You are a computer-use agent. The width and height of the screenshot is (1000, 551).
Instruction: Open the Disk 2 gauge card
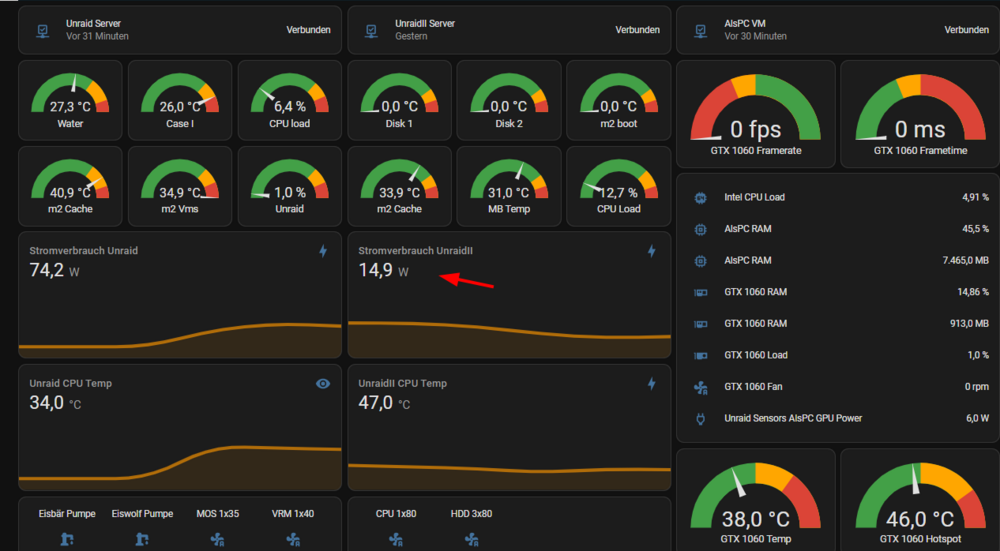509,100
